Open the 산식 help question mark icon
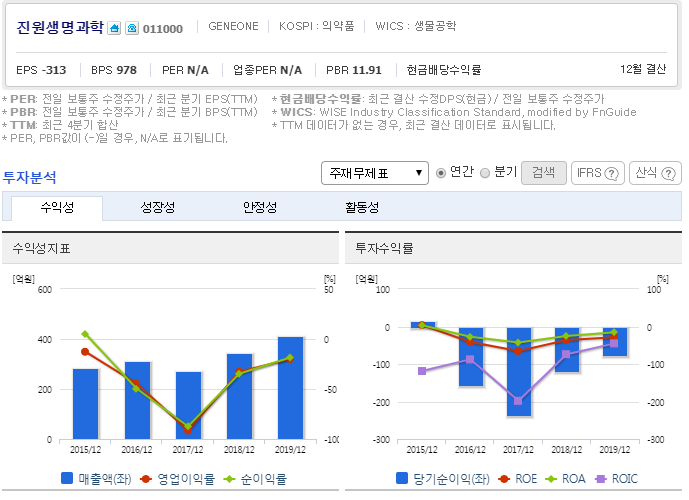 [x=668, y=174]
